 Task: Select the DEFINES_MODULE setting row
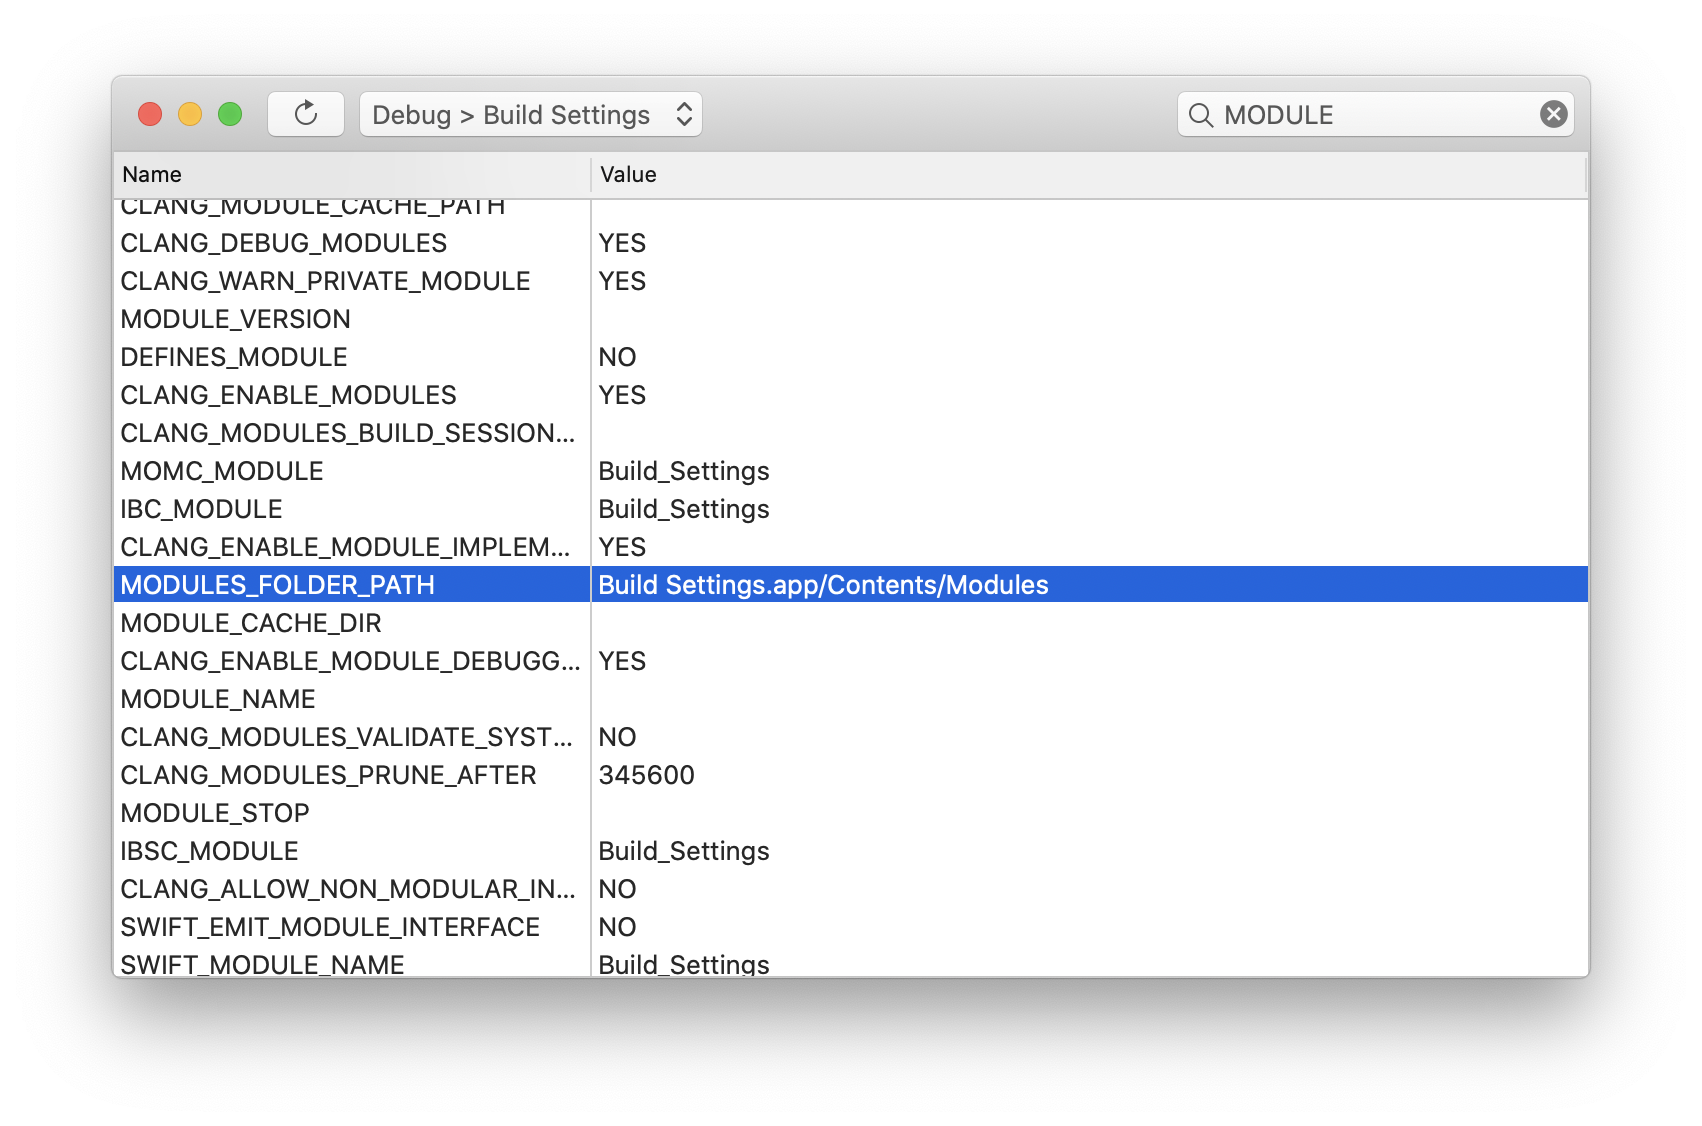(233, 356)
